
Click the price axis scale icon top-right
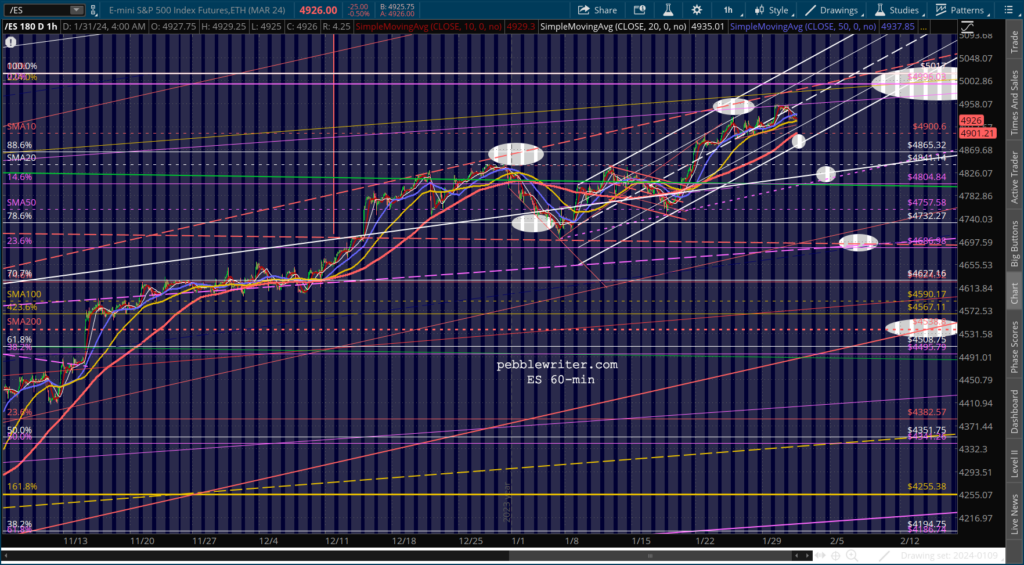pyautogui.click(x=967, y=27)
